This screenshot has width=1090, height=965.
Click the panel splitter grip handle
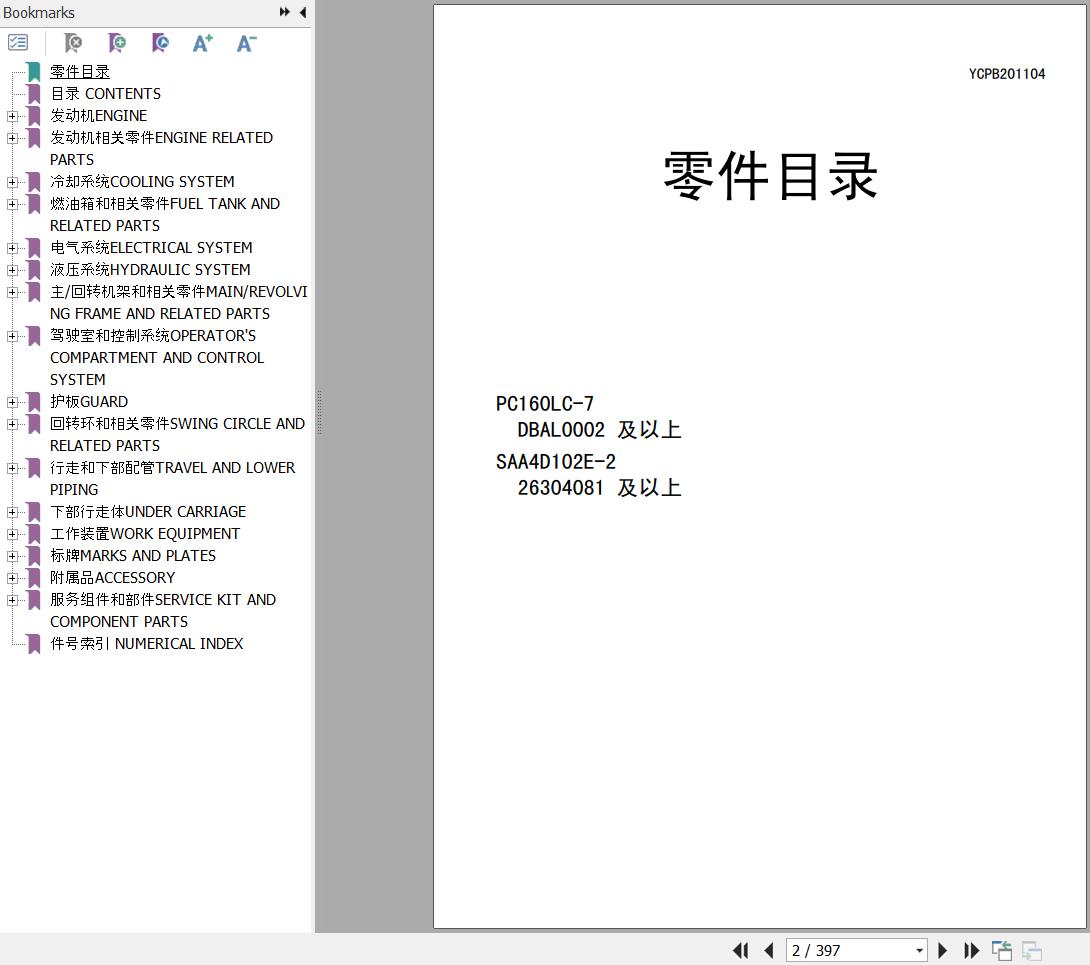click(x=319, y=413)
